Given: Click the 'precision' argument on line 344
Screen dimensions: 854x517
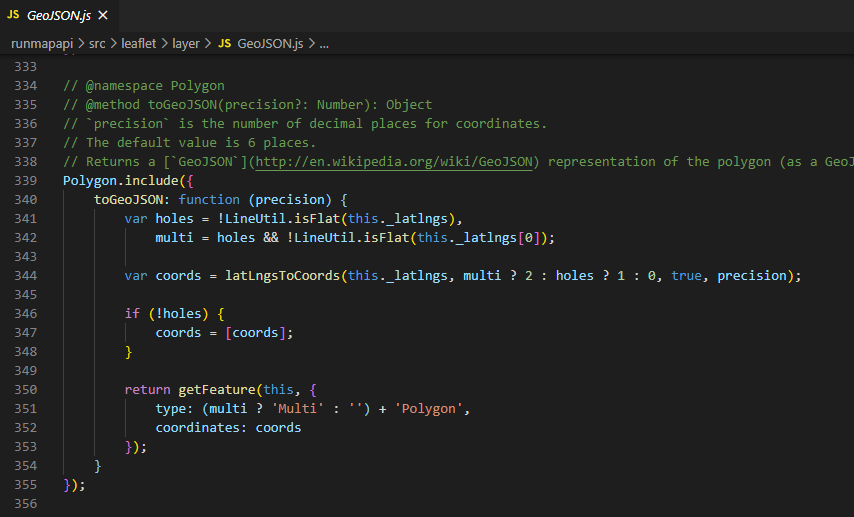Looking at the screenshot, I should [x=752, y=276].
